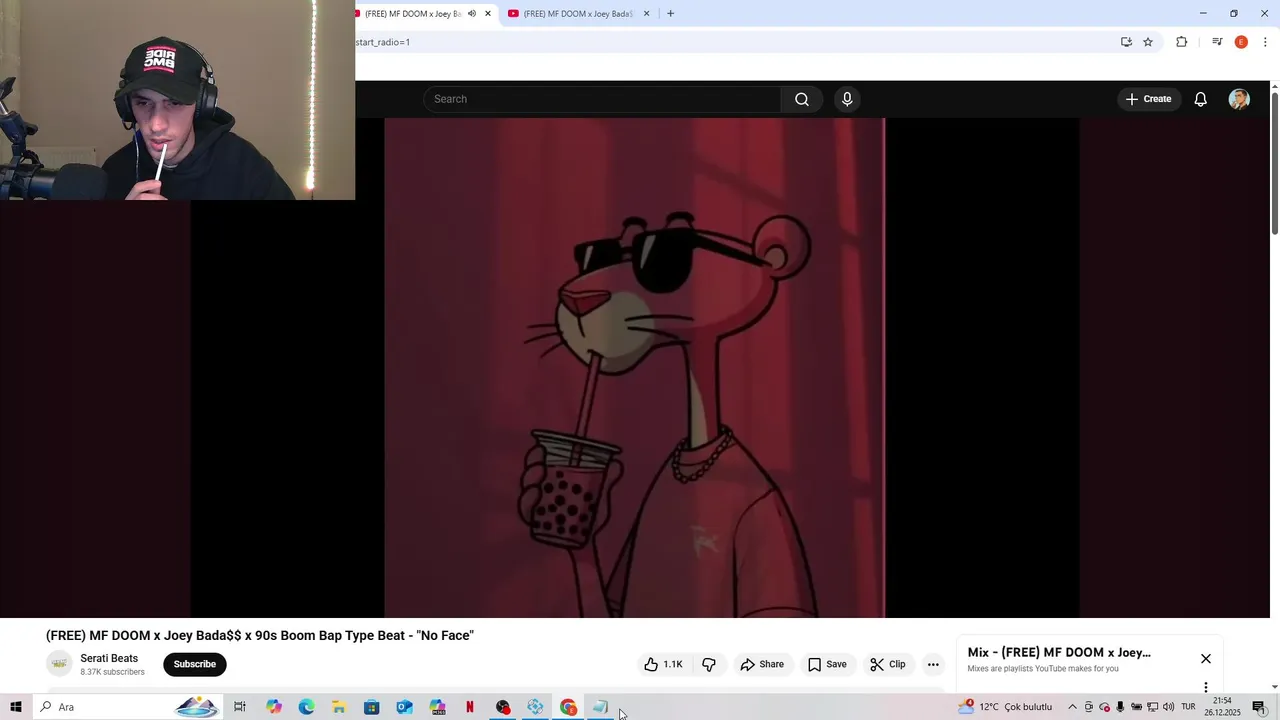Open more actions three-dot menu beside Clip
The width and height of the screenshot is (1280, 720).
pyautogui.click(x=933, y=664)
